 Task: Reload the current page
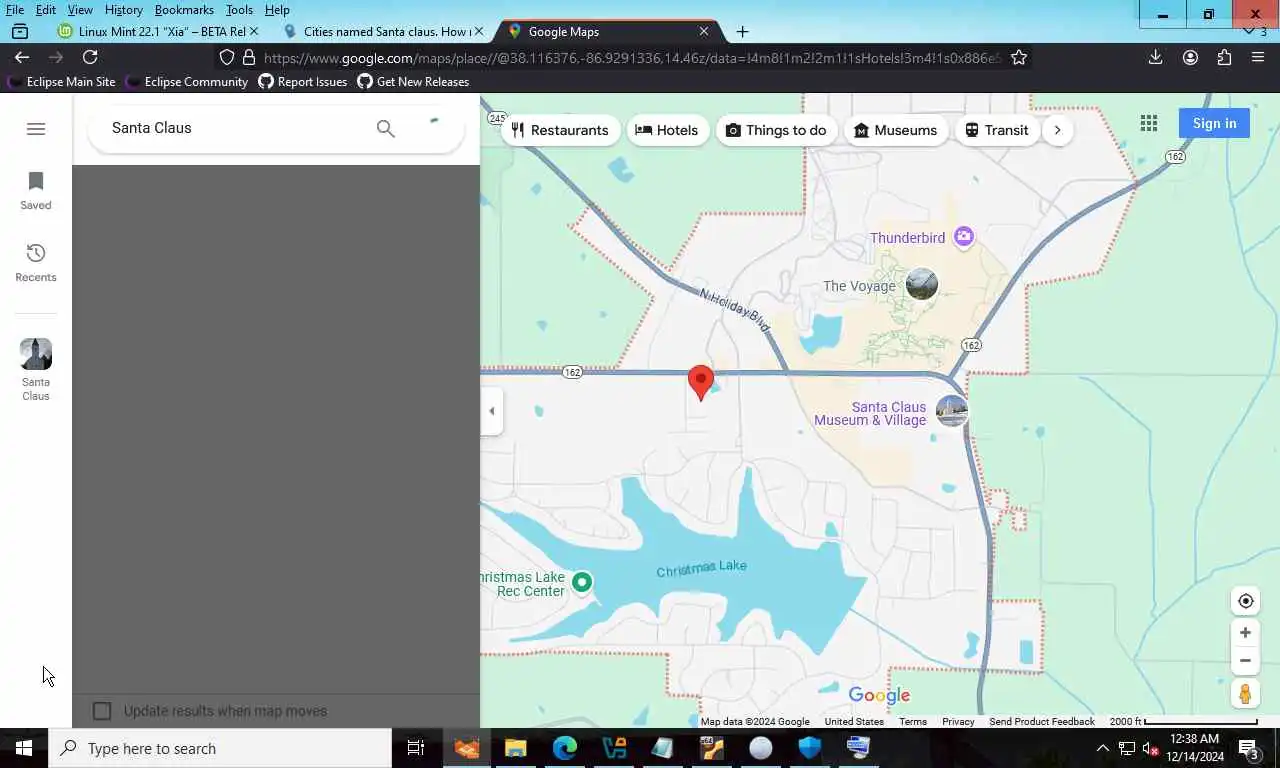90,57
